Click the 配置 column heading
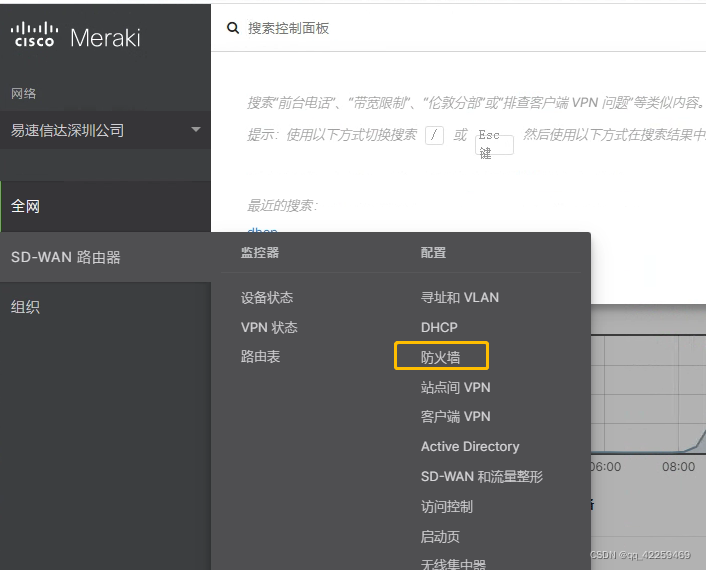The height and width of the screenshot is (570, 706). [x=433, y=253]
